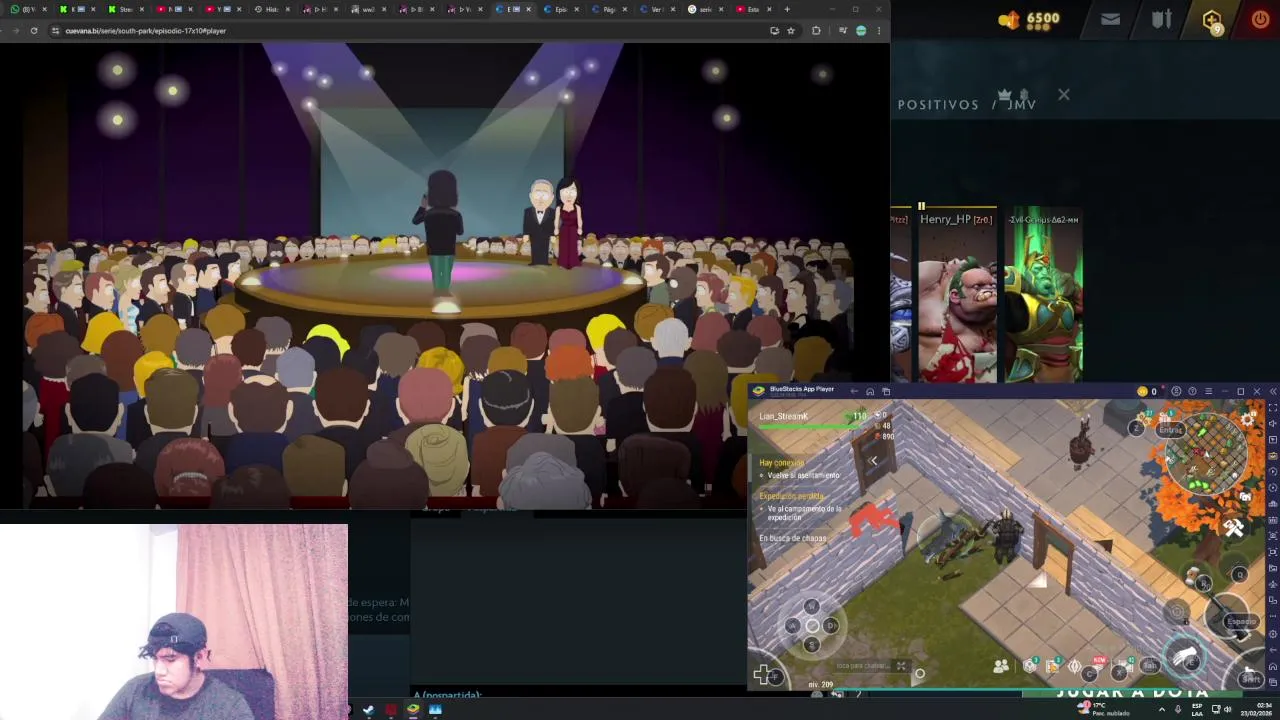This screenshot has width=1280, height=720.
Task: Show hidden icons in the system tray
Action: pyautogui.click(x=1161, y=710)
